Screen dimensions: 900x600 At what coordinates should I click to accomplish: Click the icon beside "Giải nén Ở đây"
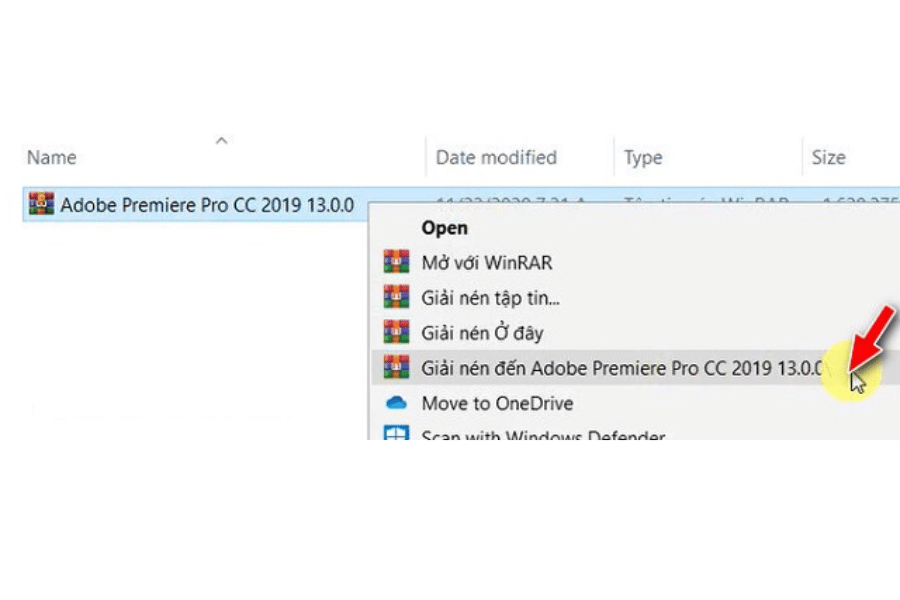click(x=397, y=333)
